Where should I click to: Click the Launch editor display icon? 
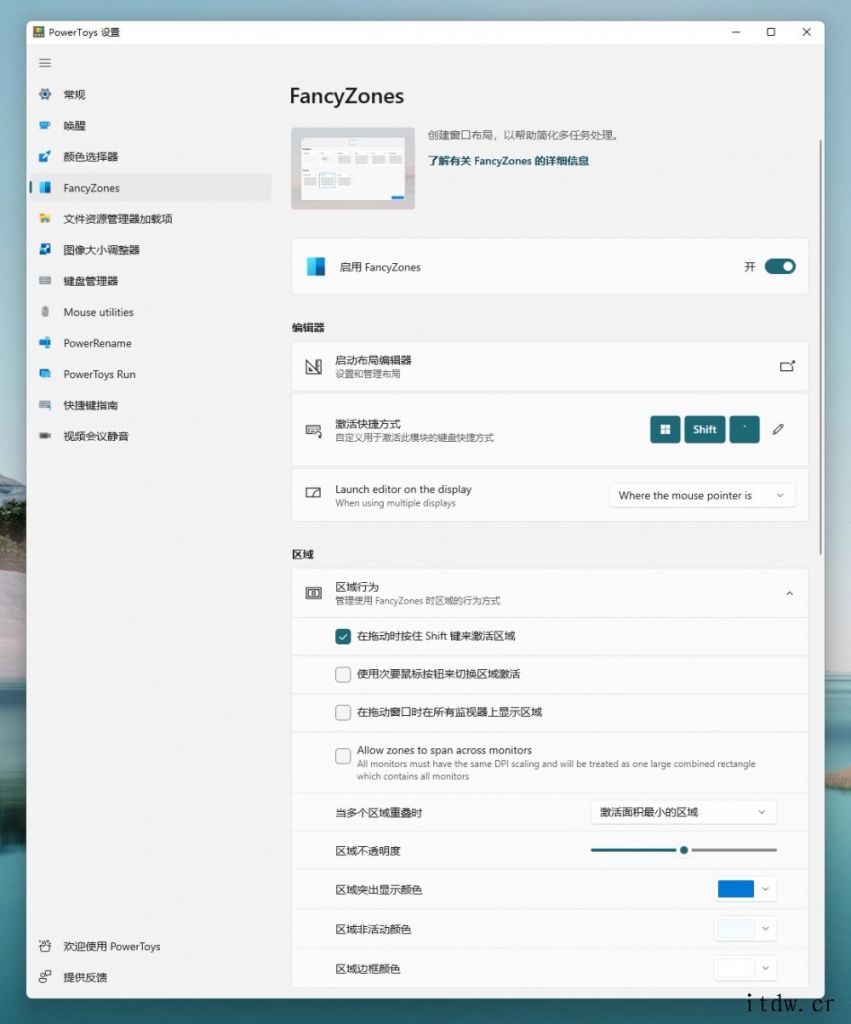coord(313,492)
